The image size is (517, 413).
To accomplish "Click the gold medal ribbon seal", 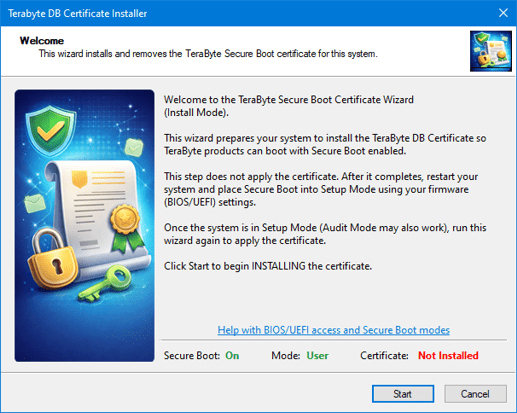I will (127, 227).
